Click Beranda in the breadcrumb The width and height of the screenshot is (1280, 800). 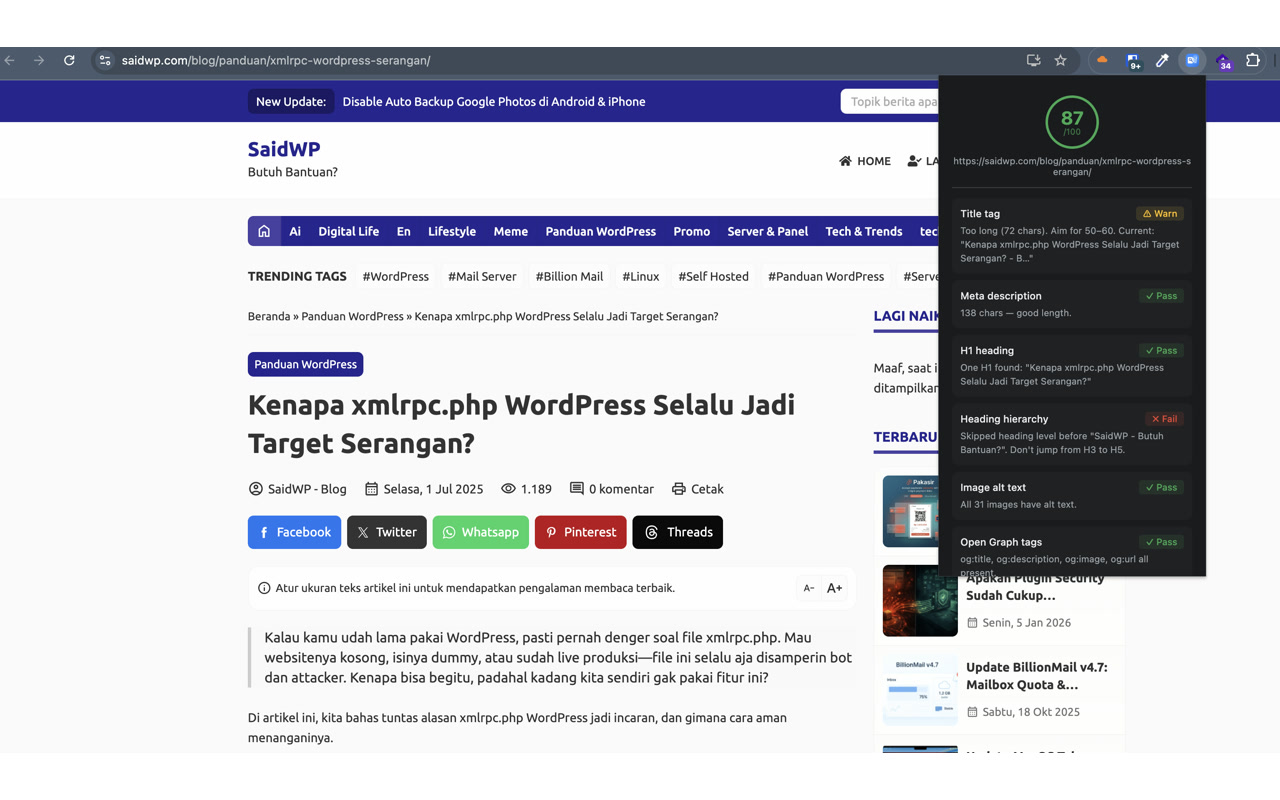[269, 316]
